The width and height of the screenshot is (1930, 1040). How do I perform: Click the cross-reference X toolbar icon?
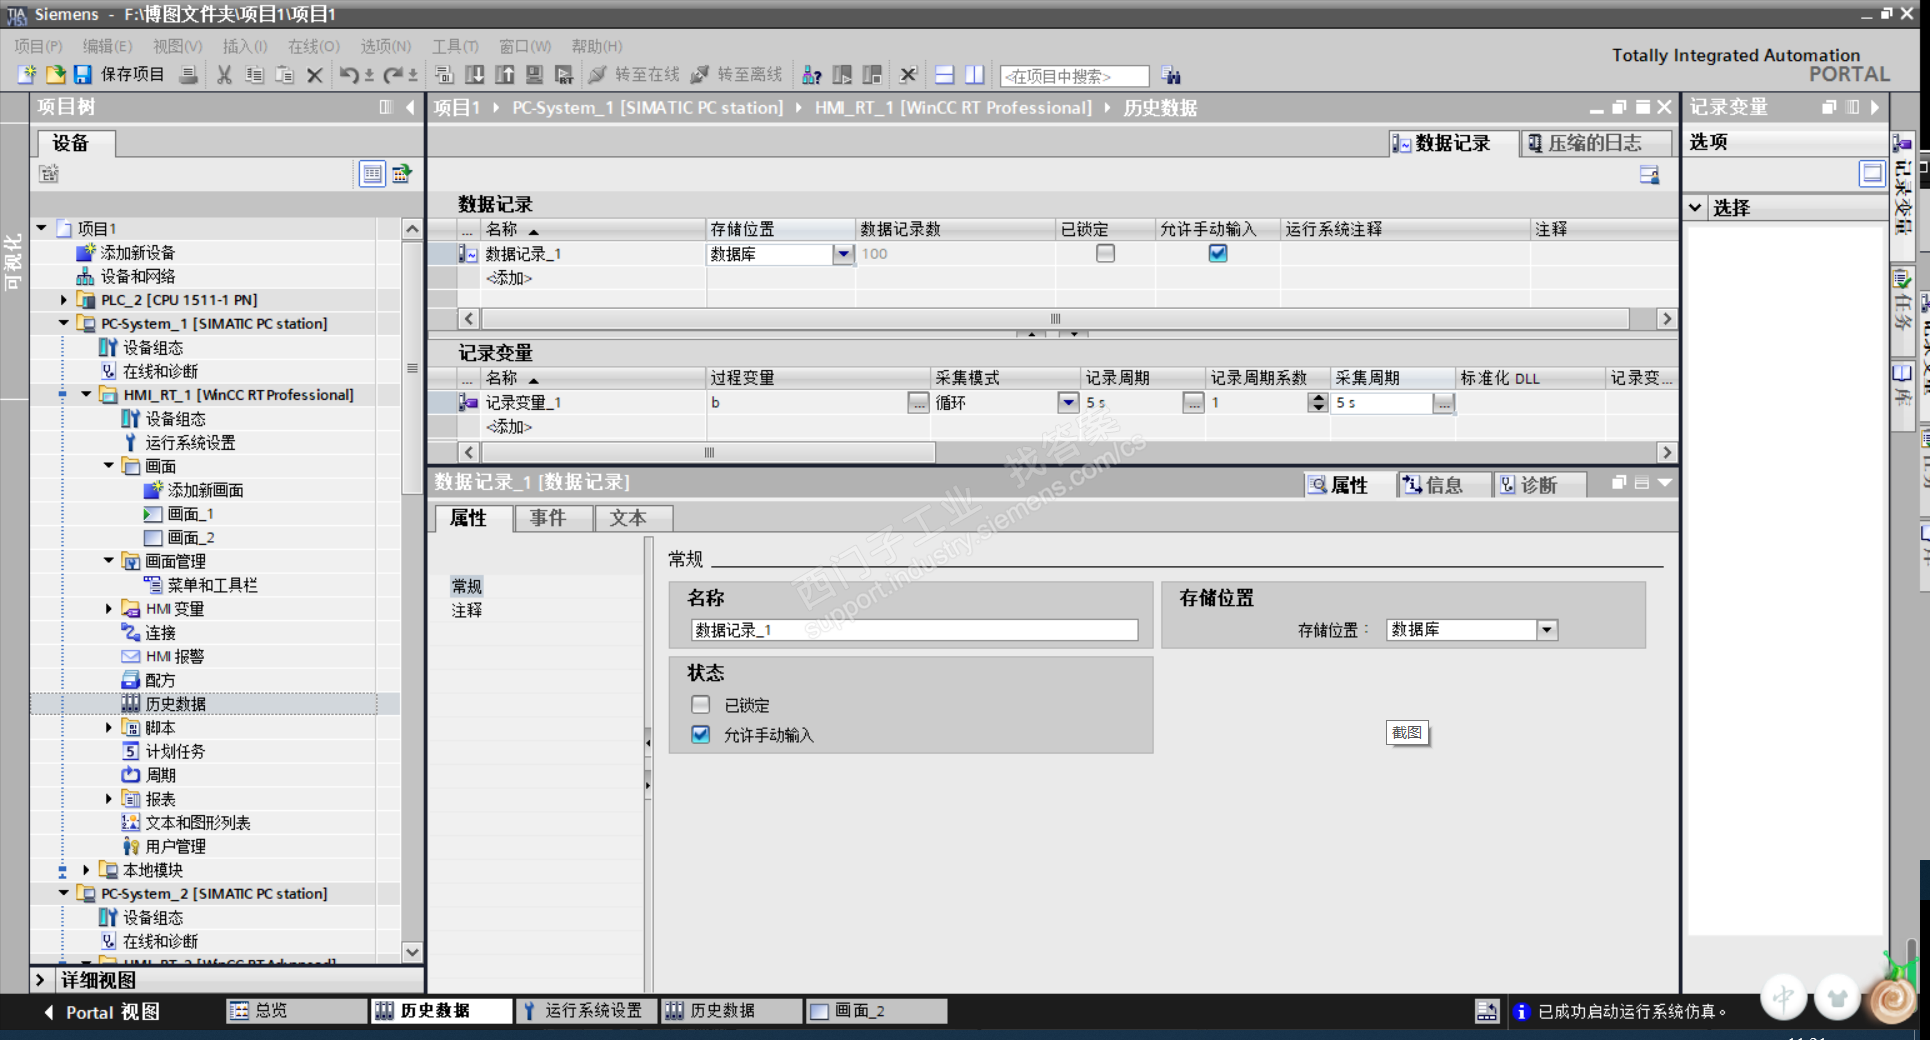[908, 75]
